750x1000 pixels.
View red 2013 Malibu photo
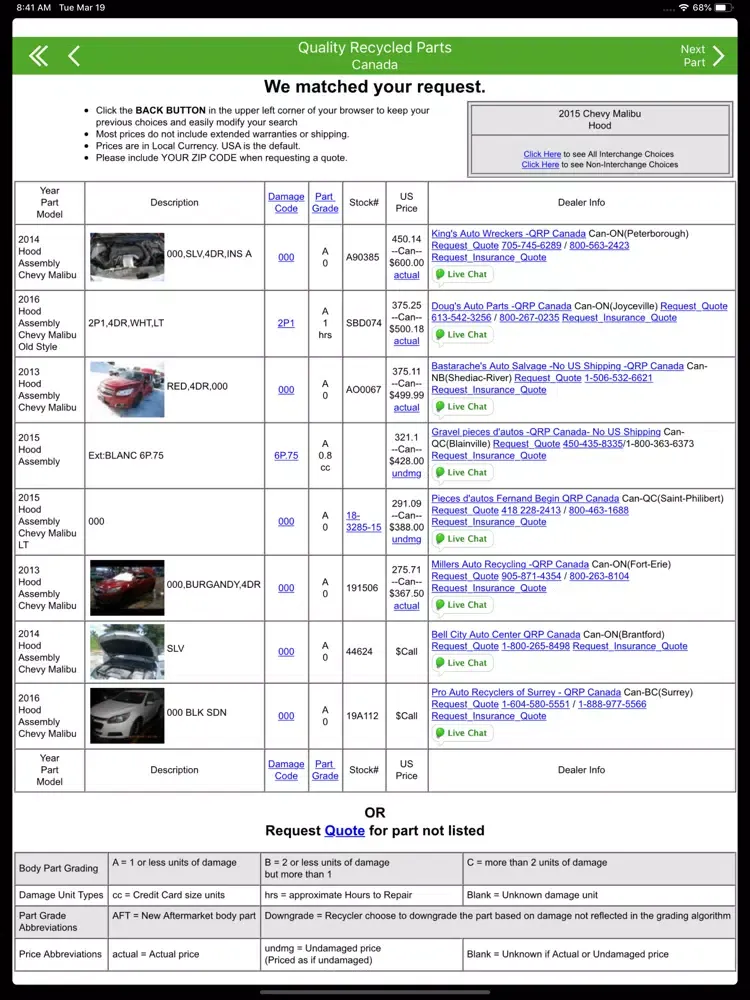click(127, 390)
